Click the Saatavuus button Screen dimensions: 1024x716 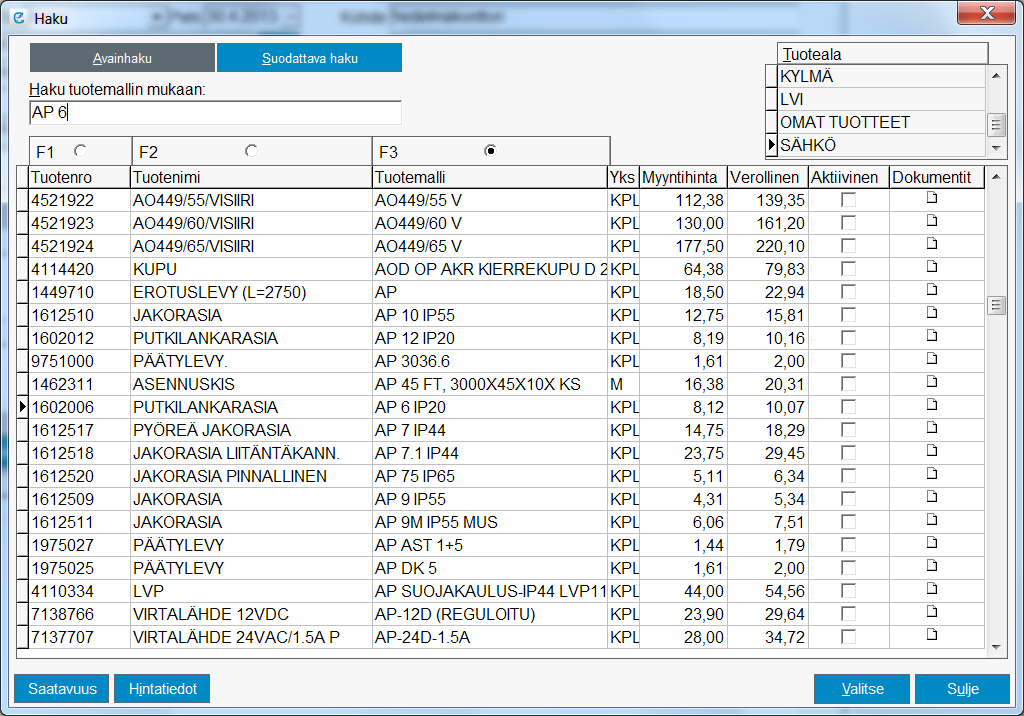click(x=62, y=689)
